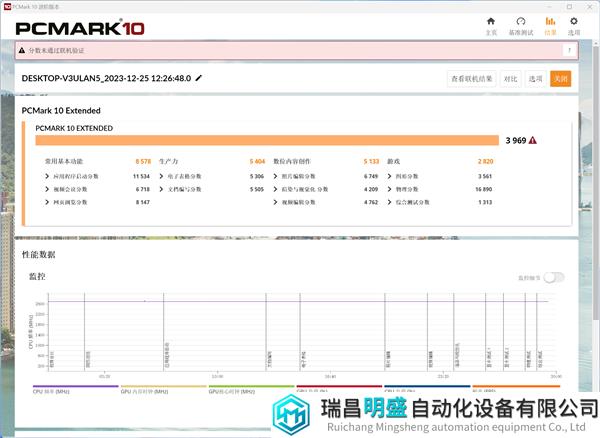The width and height of the screenshot is (600, 438).
Task: Click the Gaming (游戏) score 2 820
Action: point(485,161)
